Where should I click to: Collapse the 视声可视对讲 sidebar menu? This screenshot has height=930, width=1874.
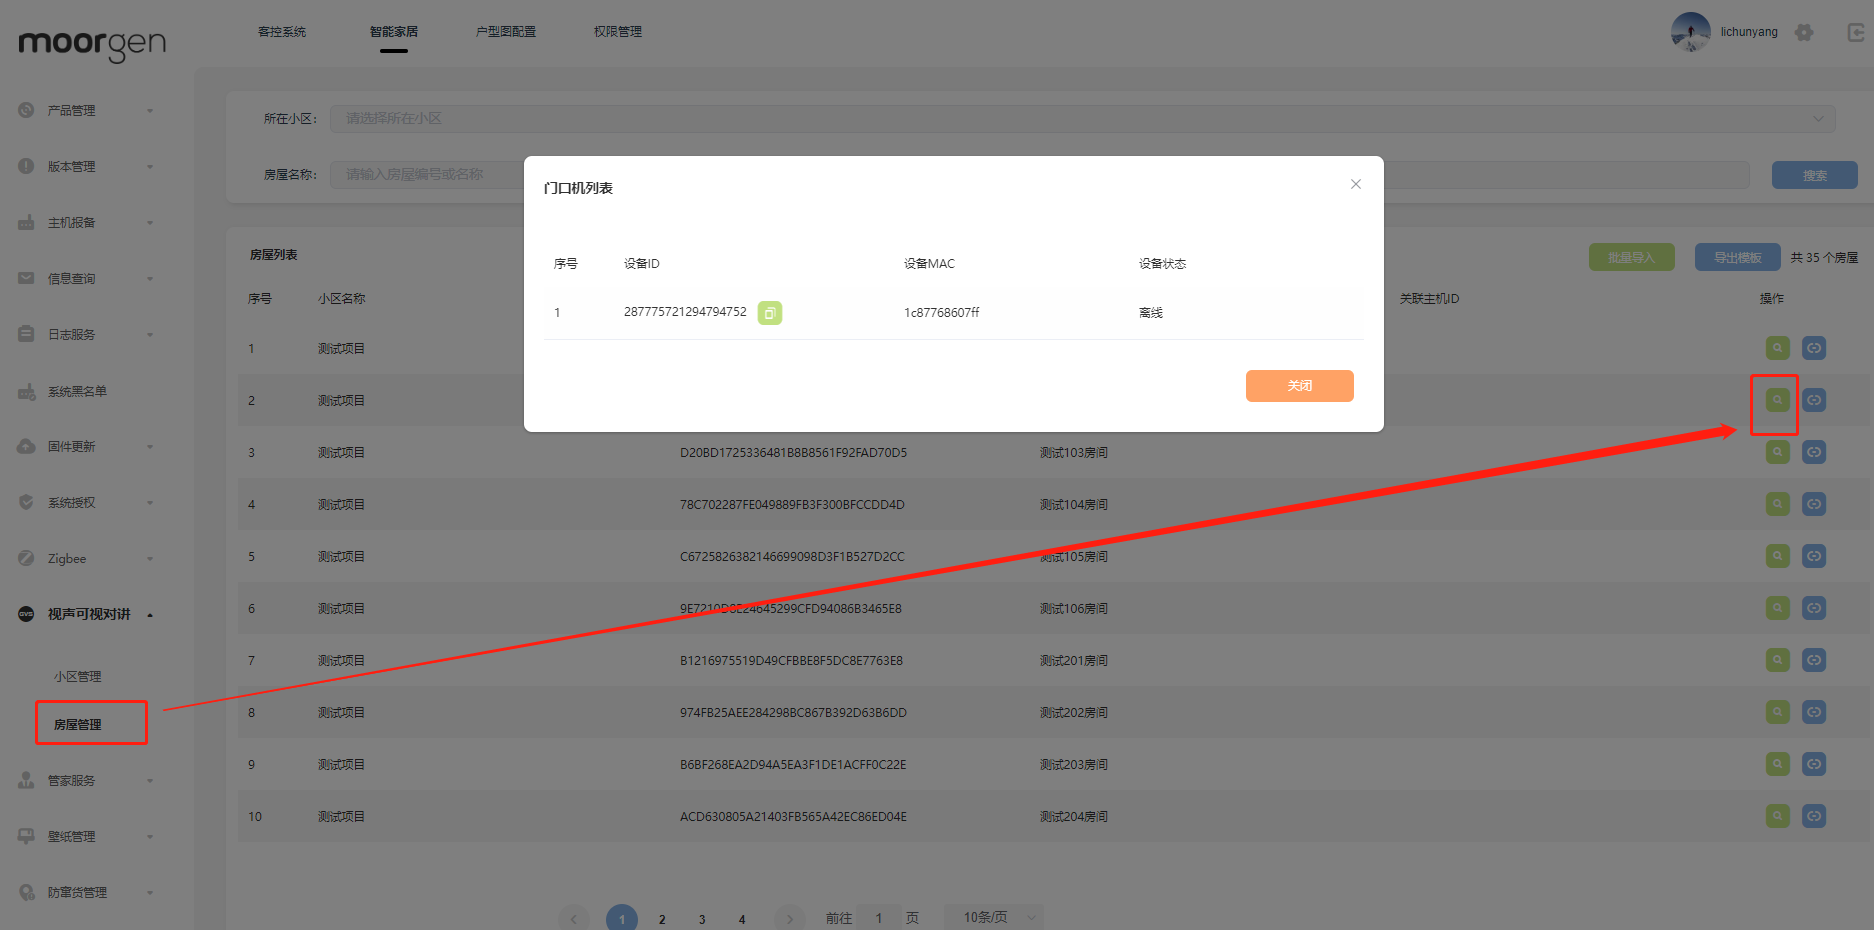click(88, 615)
